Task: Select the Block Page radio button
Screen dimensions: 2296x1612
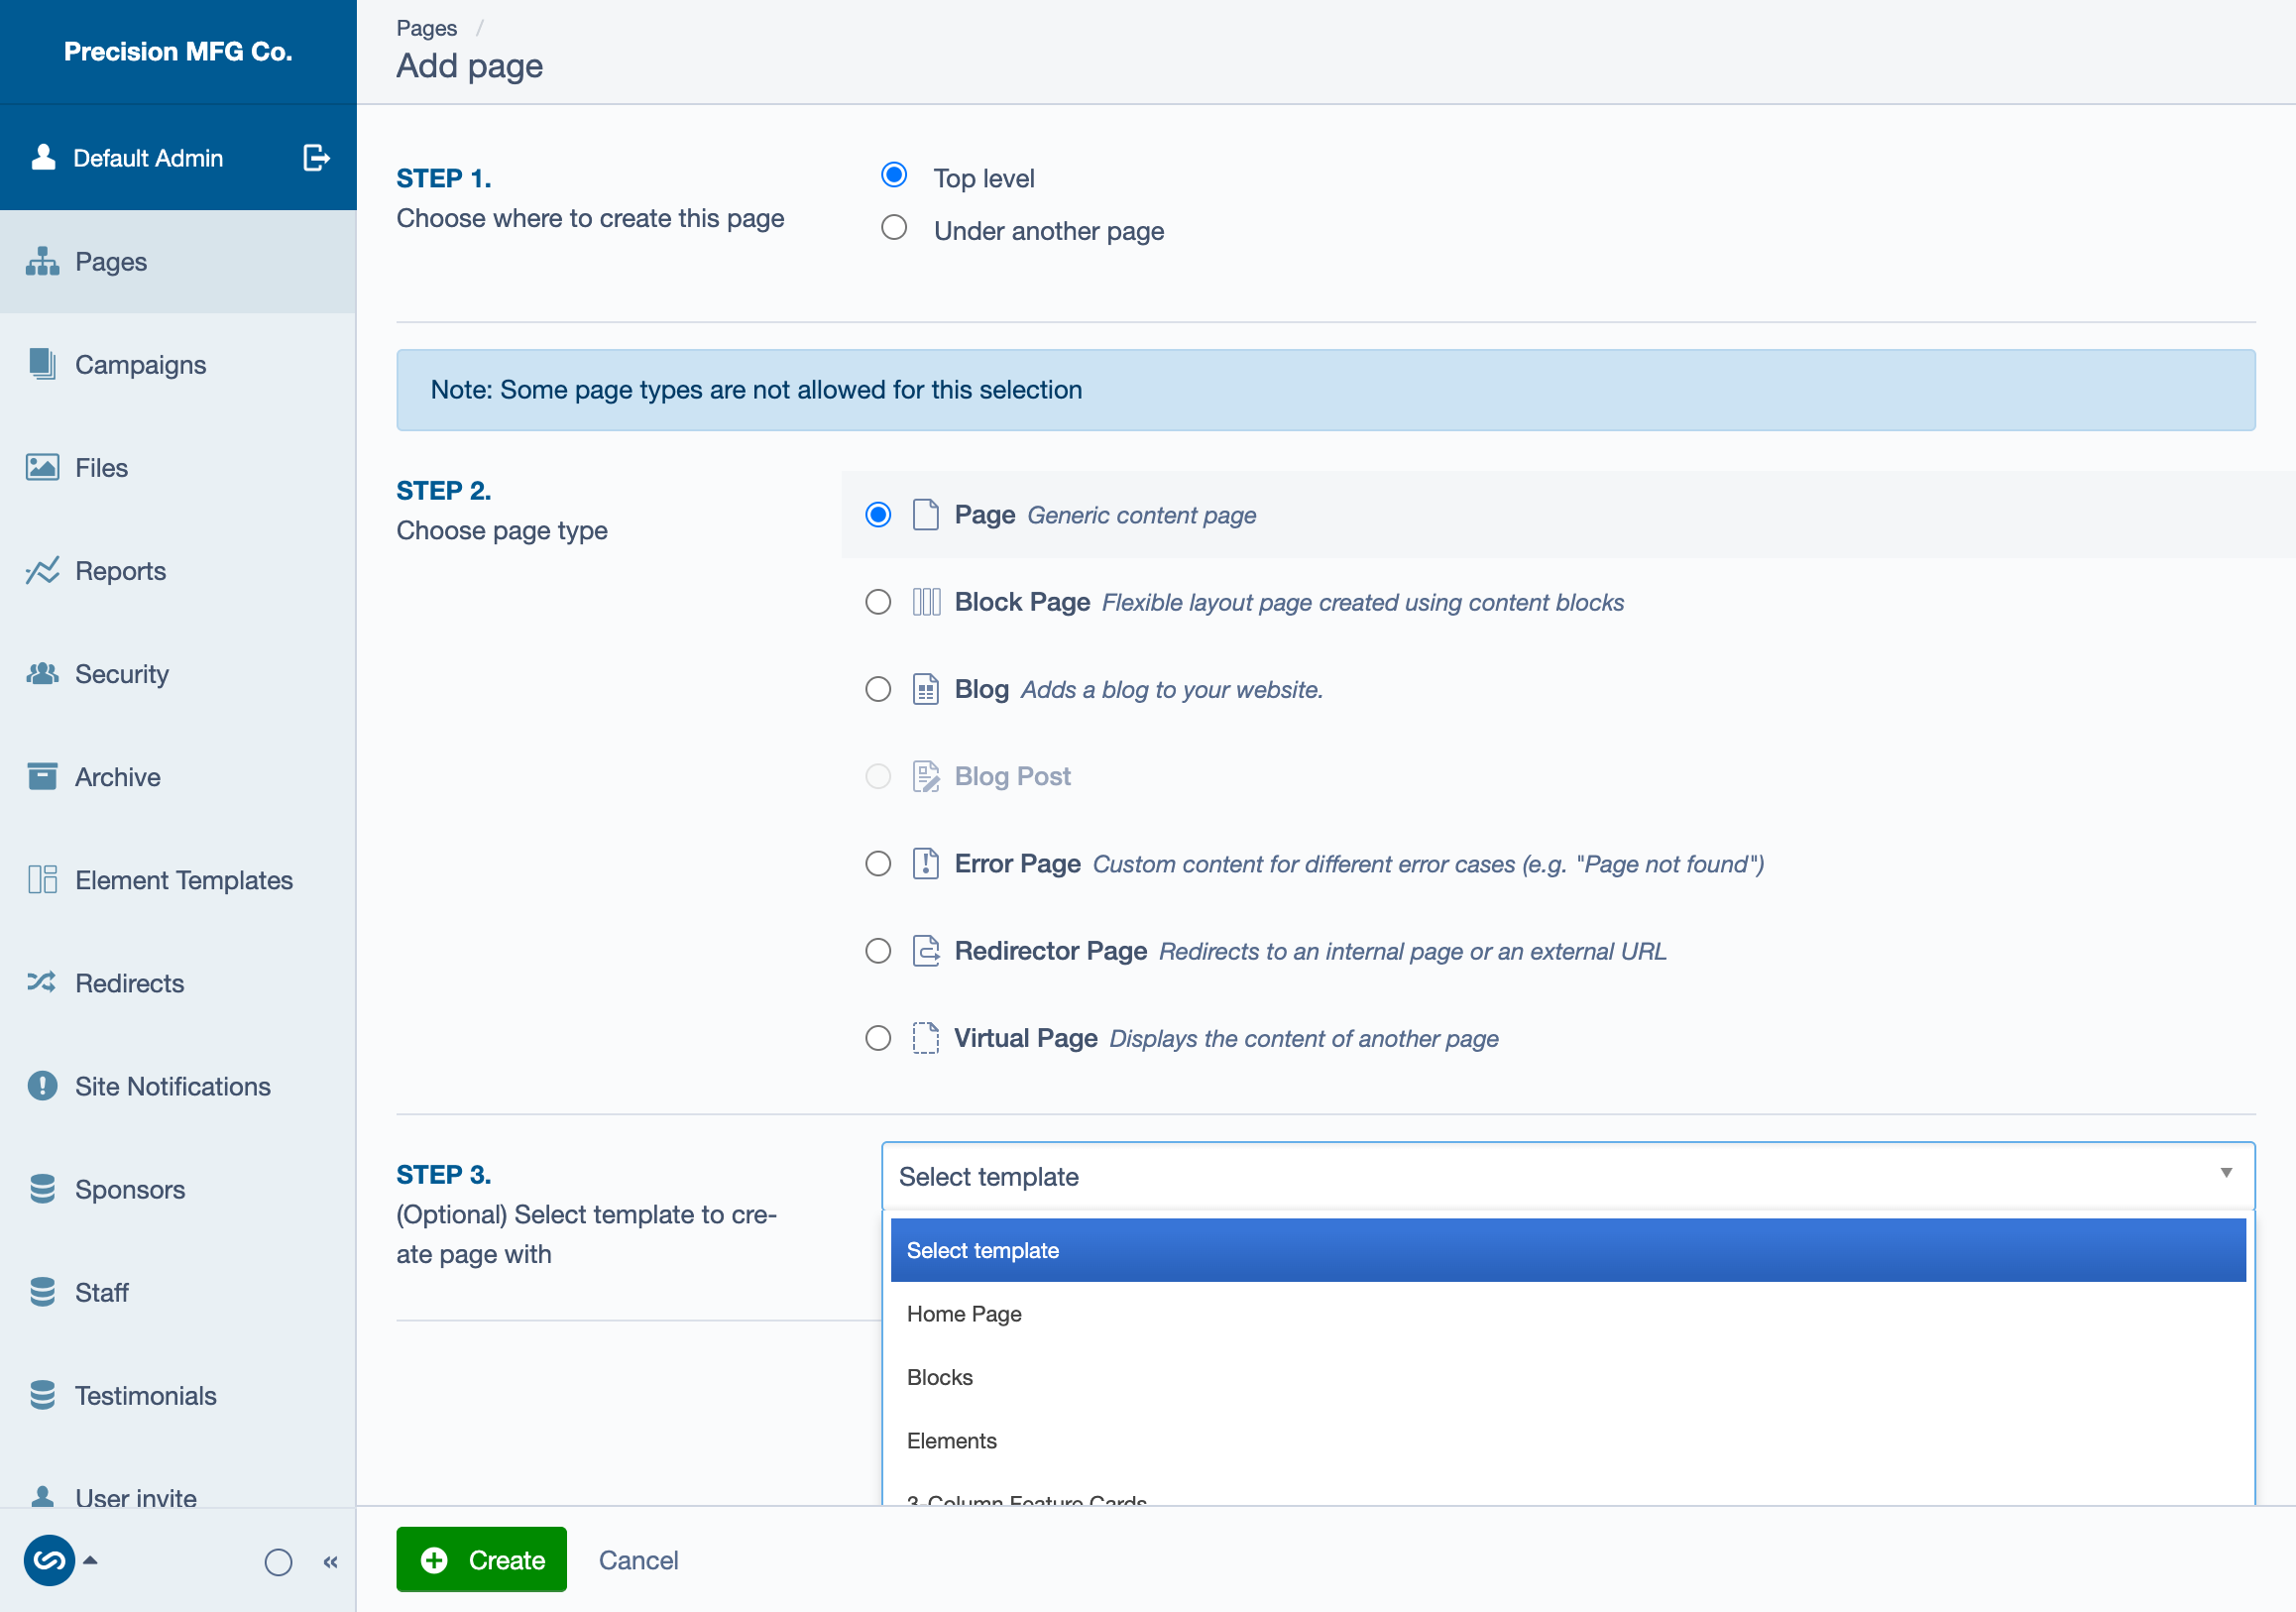Action: (x=878, y=601)
